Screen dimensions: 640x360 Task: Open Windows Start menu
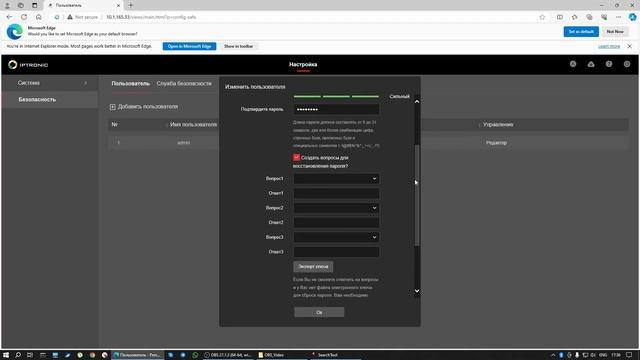pos(6,355)
